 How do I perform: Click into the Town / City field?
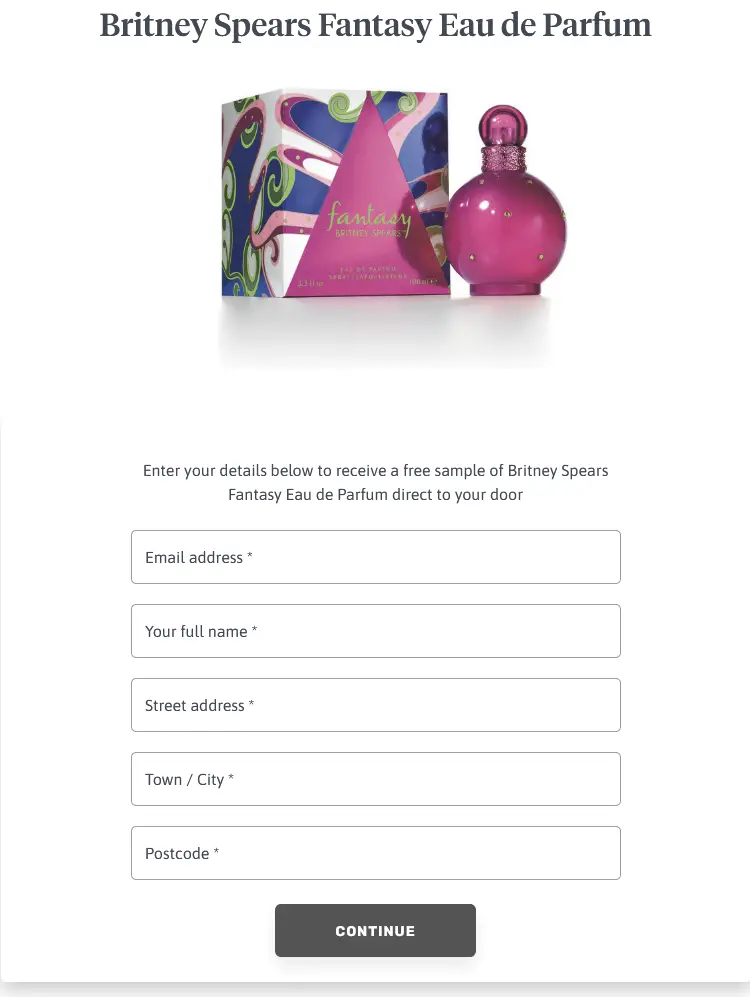point(376,779)
